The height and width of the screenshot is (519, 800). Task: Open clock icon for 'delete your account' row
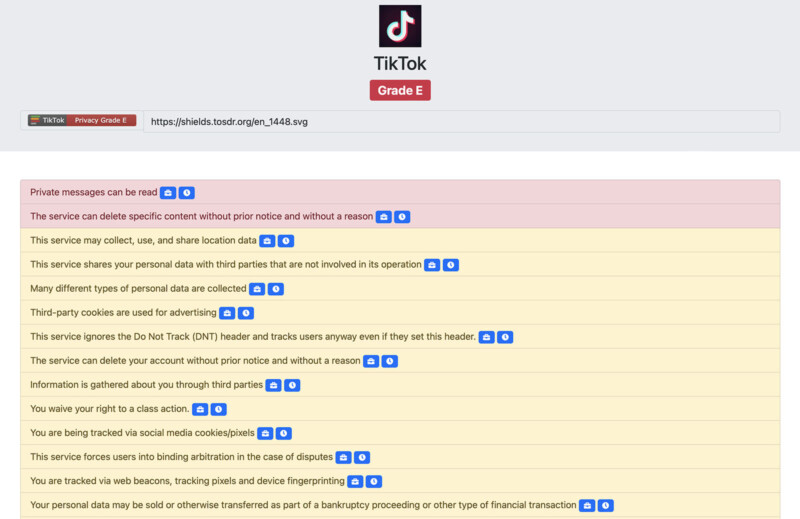click(390, 361)
